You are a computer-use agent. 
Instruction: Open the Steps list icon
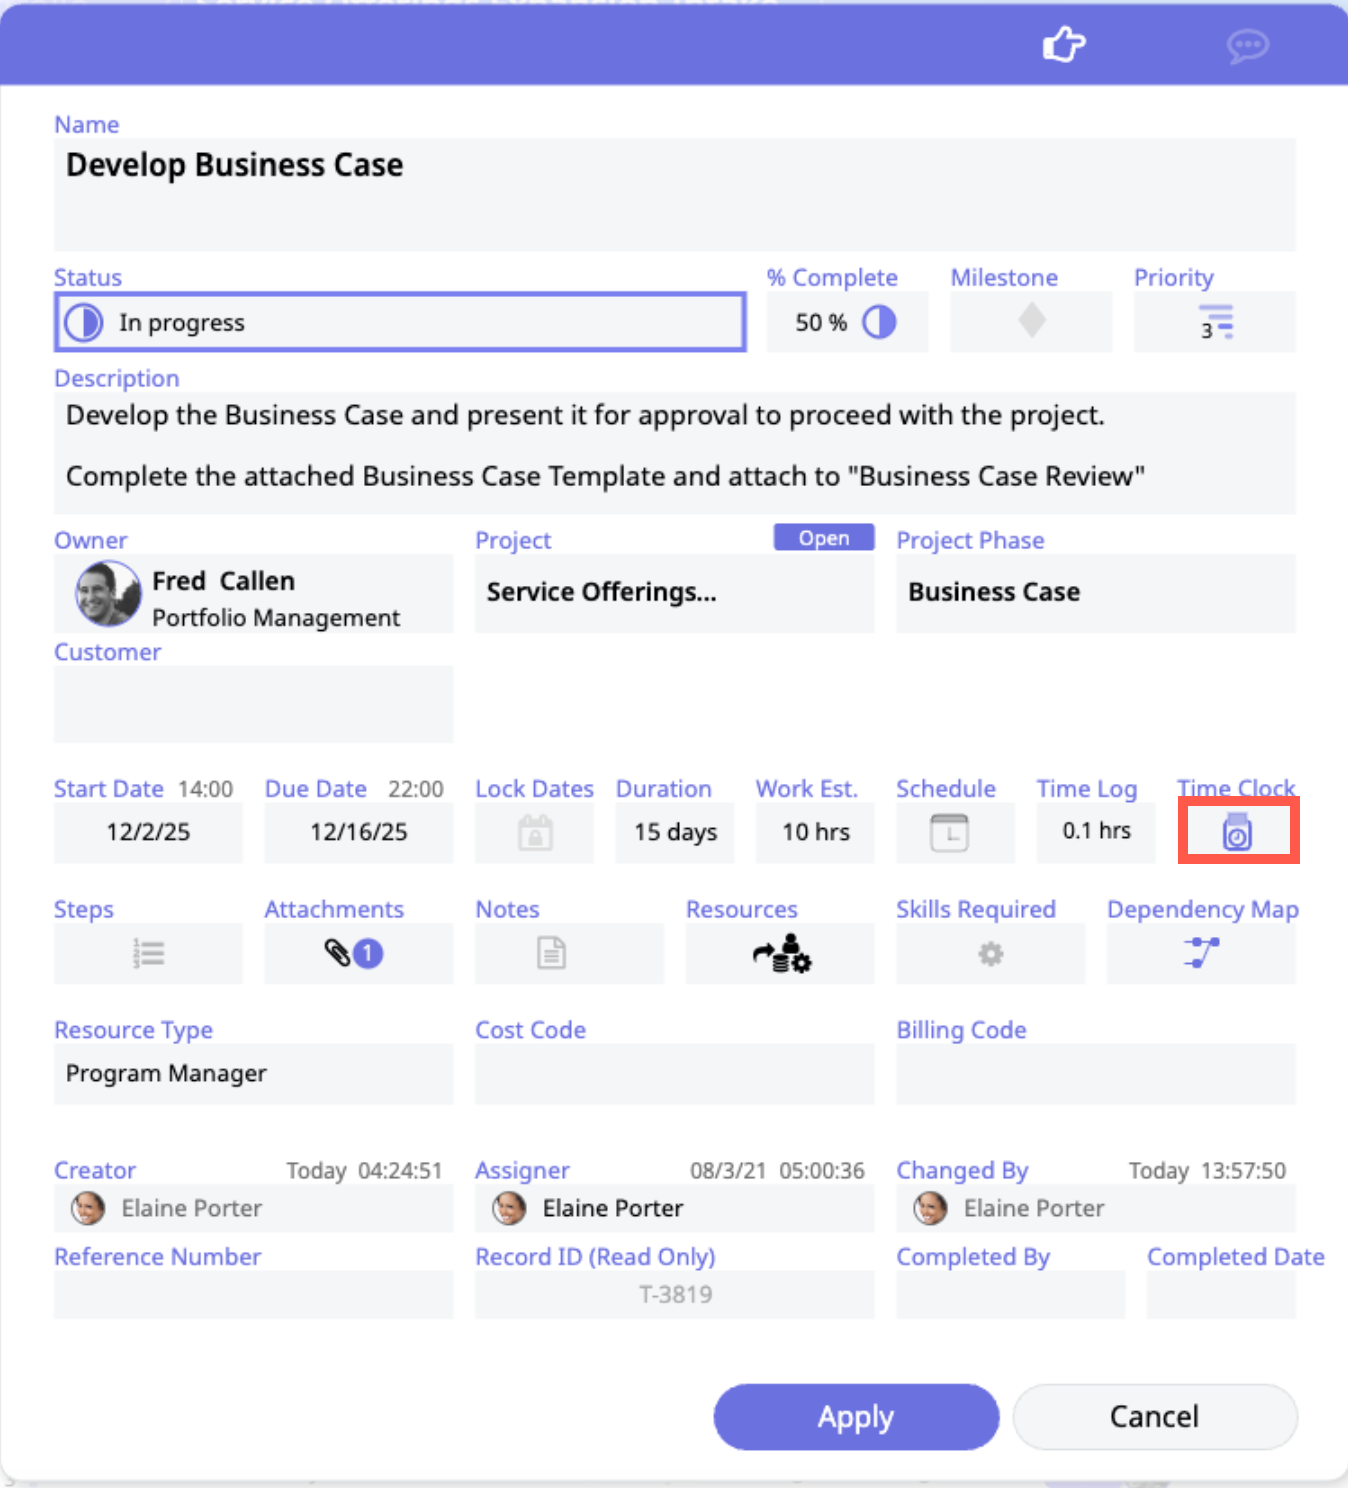click(x=148, y=954)
